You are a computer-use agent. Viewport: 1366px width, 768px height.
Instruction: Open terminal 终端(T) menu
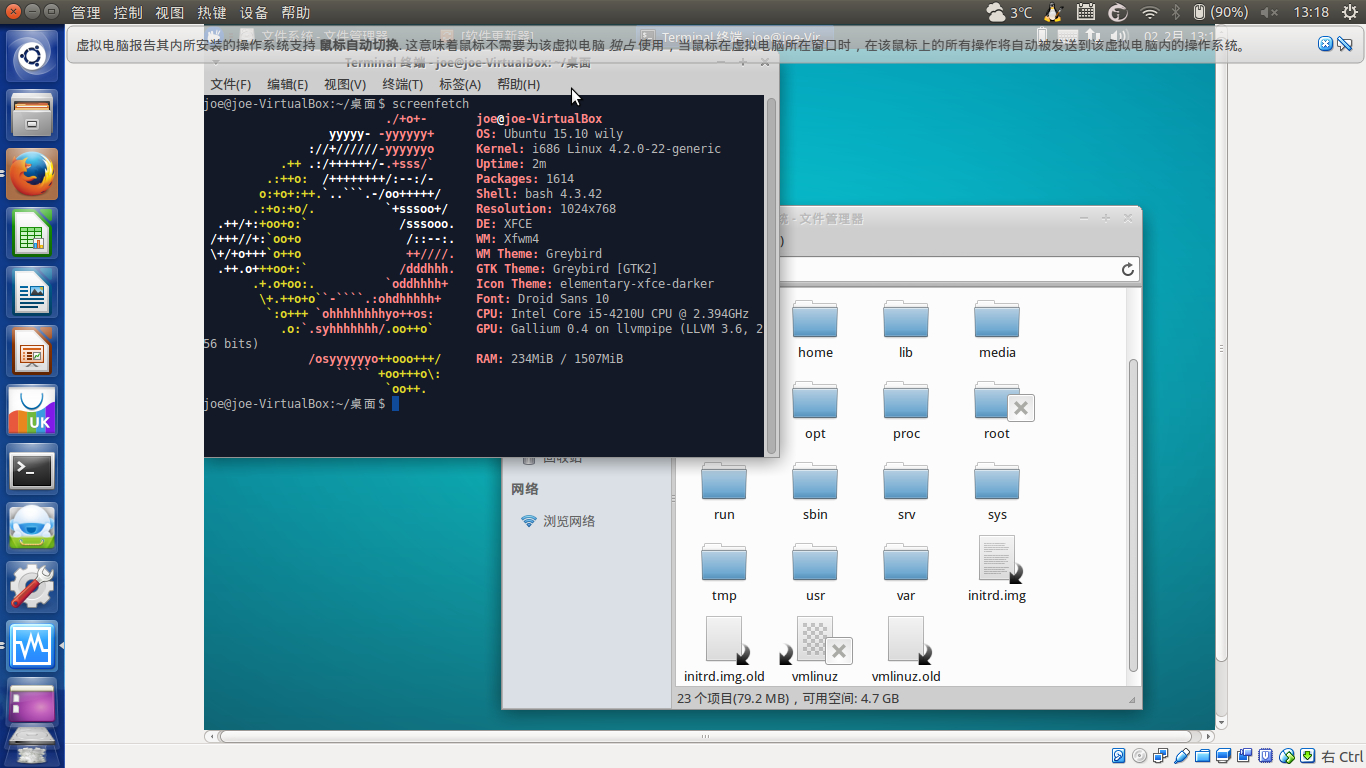[x=403, y=84]
